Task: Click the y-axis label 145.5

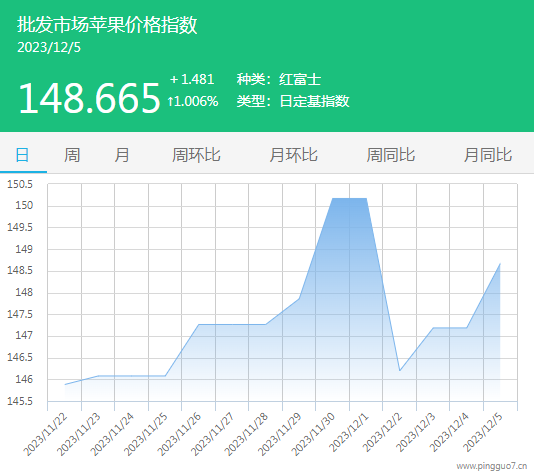Action: (x=20, y=401)
